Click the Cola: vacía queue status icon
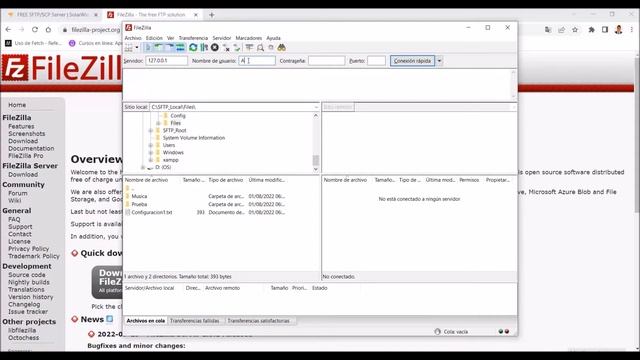The width and height of the screenshot is (640, 360). (438, 331)
